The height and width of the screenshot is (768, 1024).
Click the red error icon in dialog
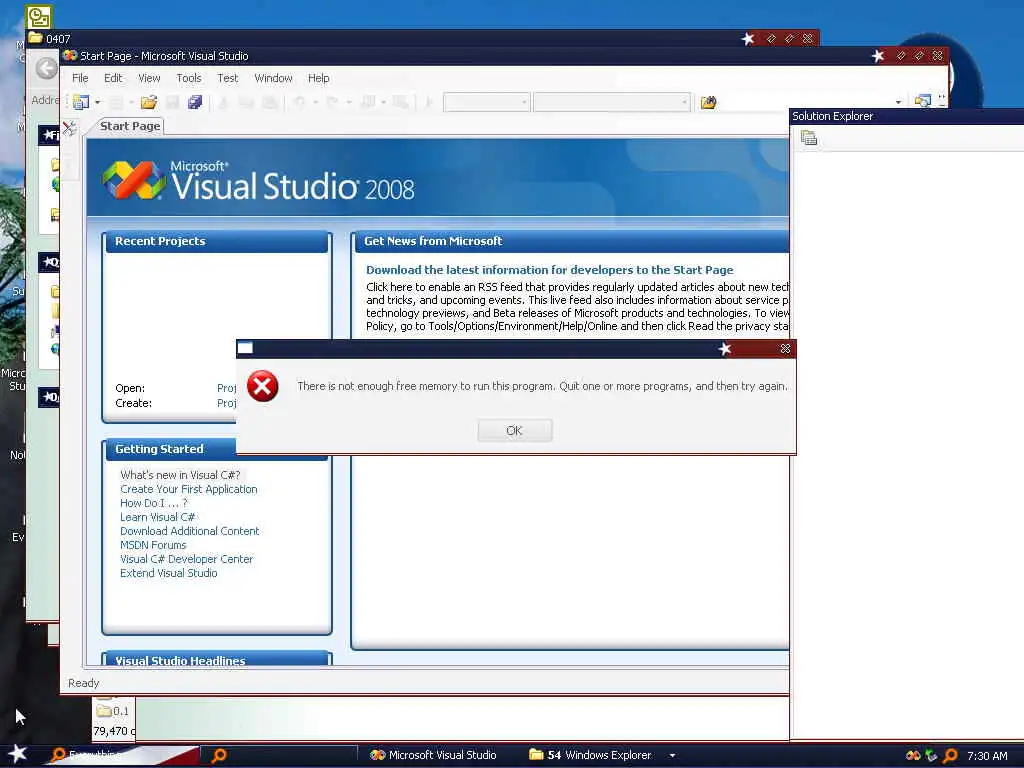click(263, 386)
